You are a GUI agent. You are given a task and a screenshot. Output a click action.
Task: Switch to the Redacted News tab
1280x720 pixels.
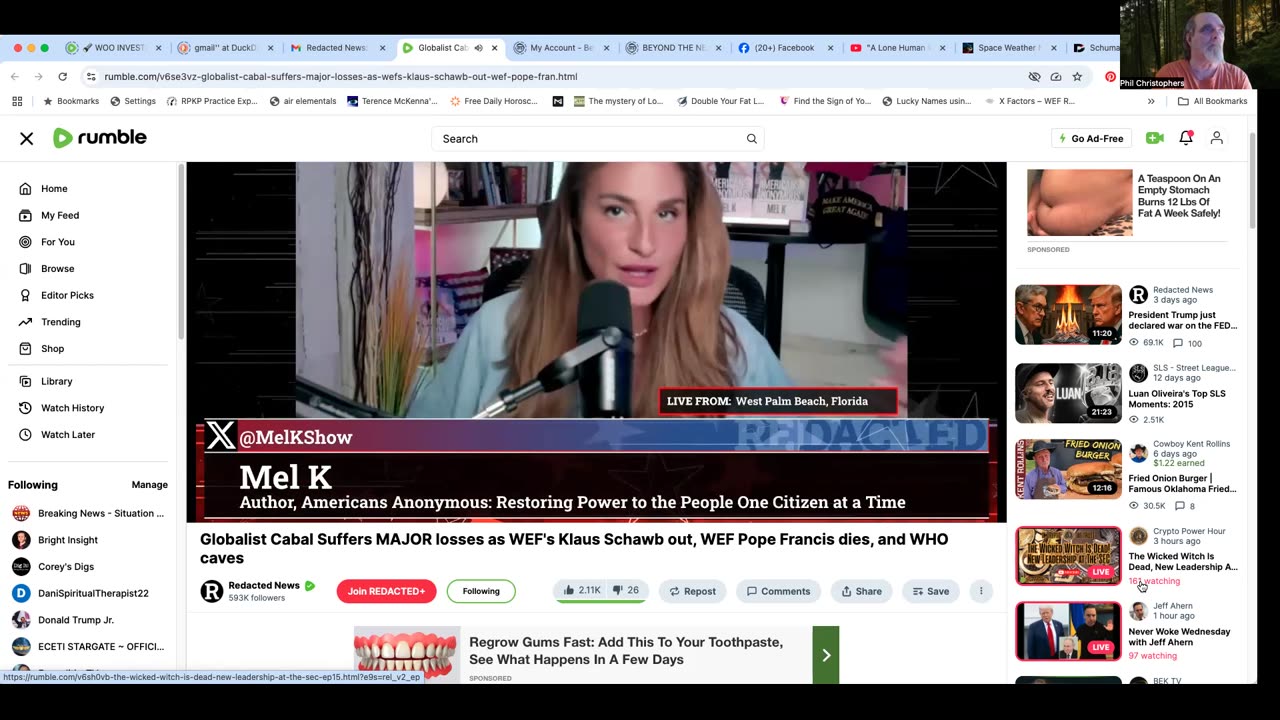click(x=337, y=48)
